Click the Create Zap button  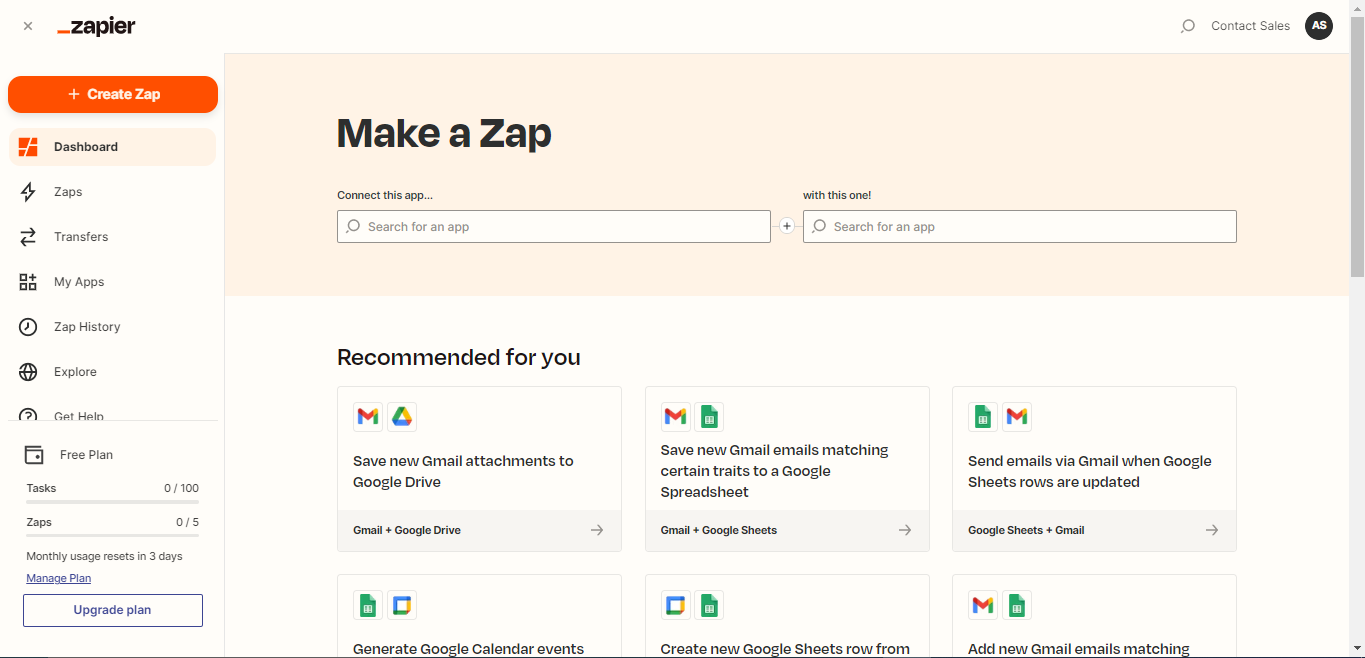pyautogui.click(x=113, y=94)
